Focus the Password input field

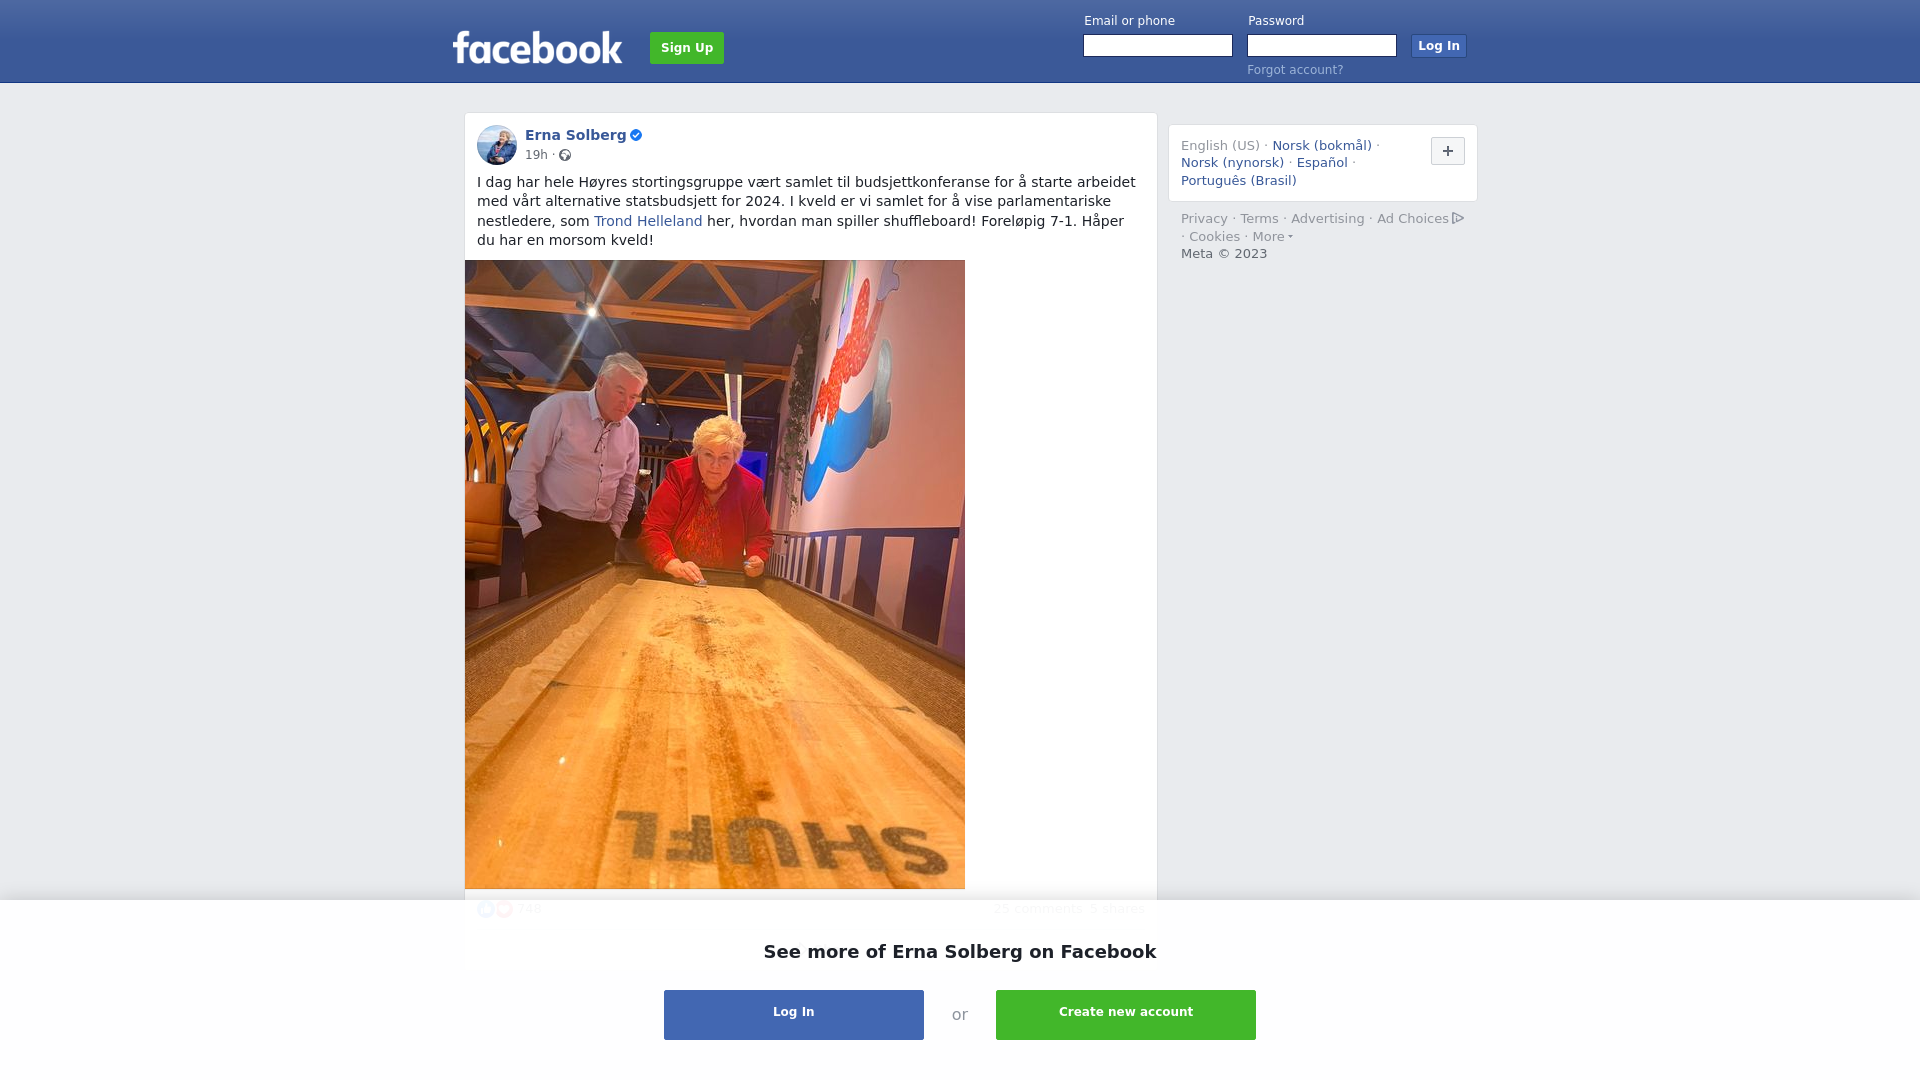[1322, 46]
